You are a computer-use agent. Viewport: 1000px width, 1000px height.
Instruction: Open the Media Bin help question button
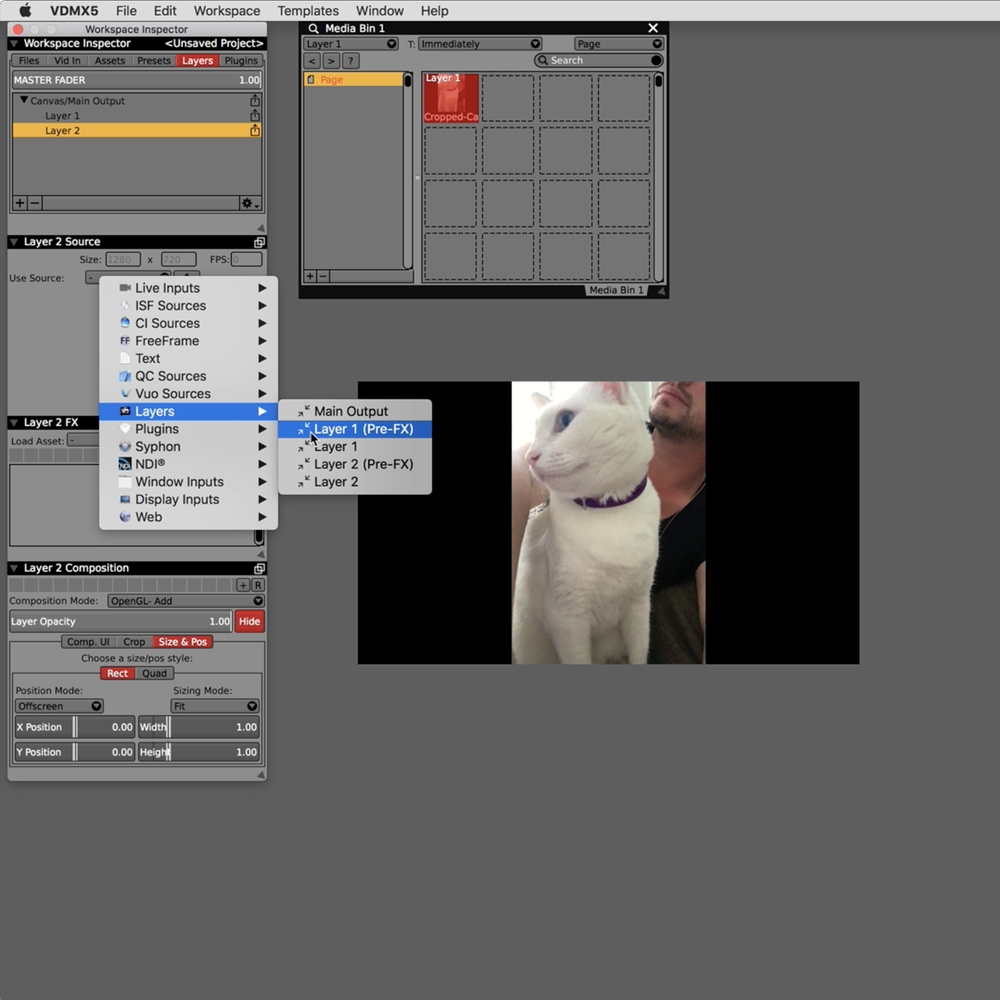(x=350, y=61)
